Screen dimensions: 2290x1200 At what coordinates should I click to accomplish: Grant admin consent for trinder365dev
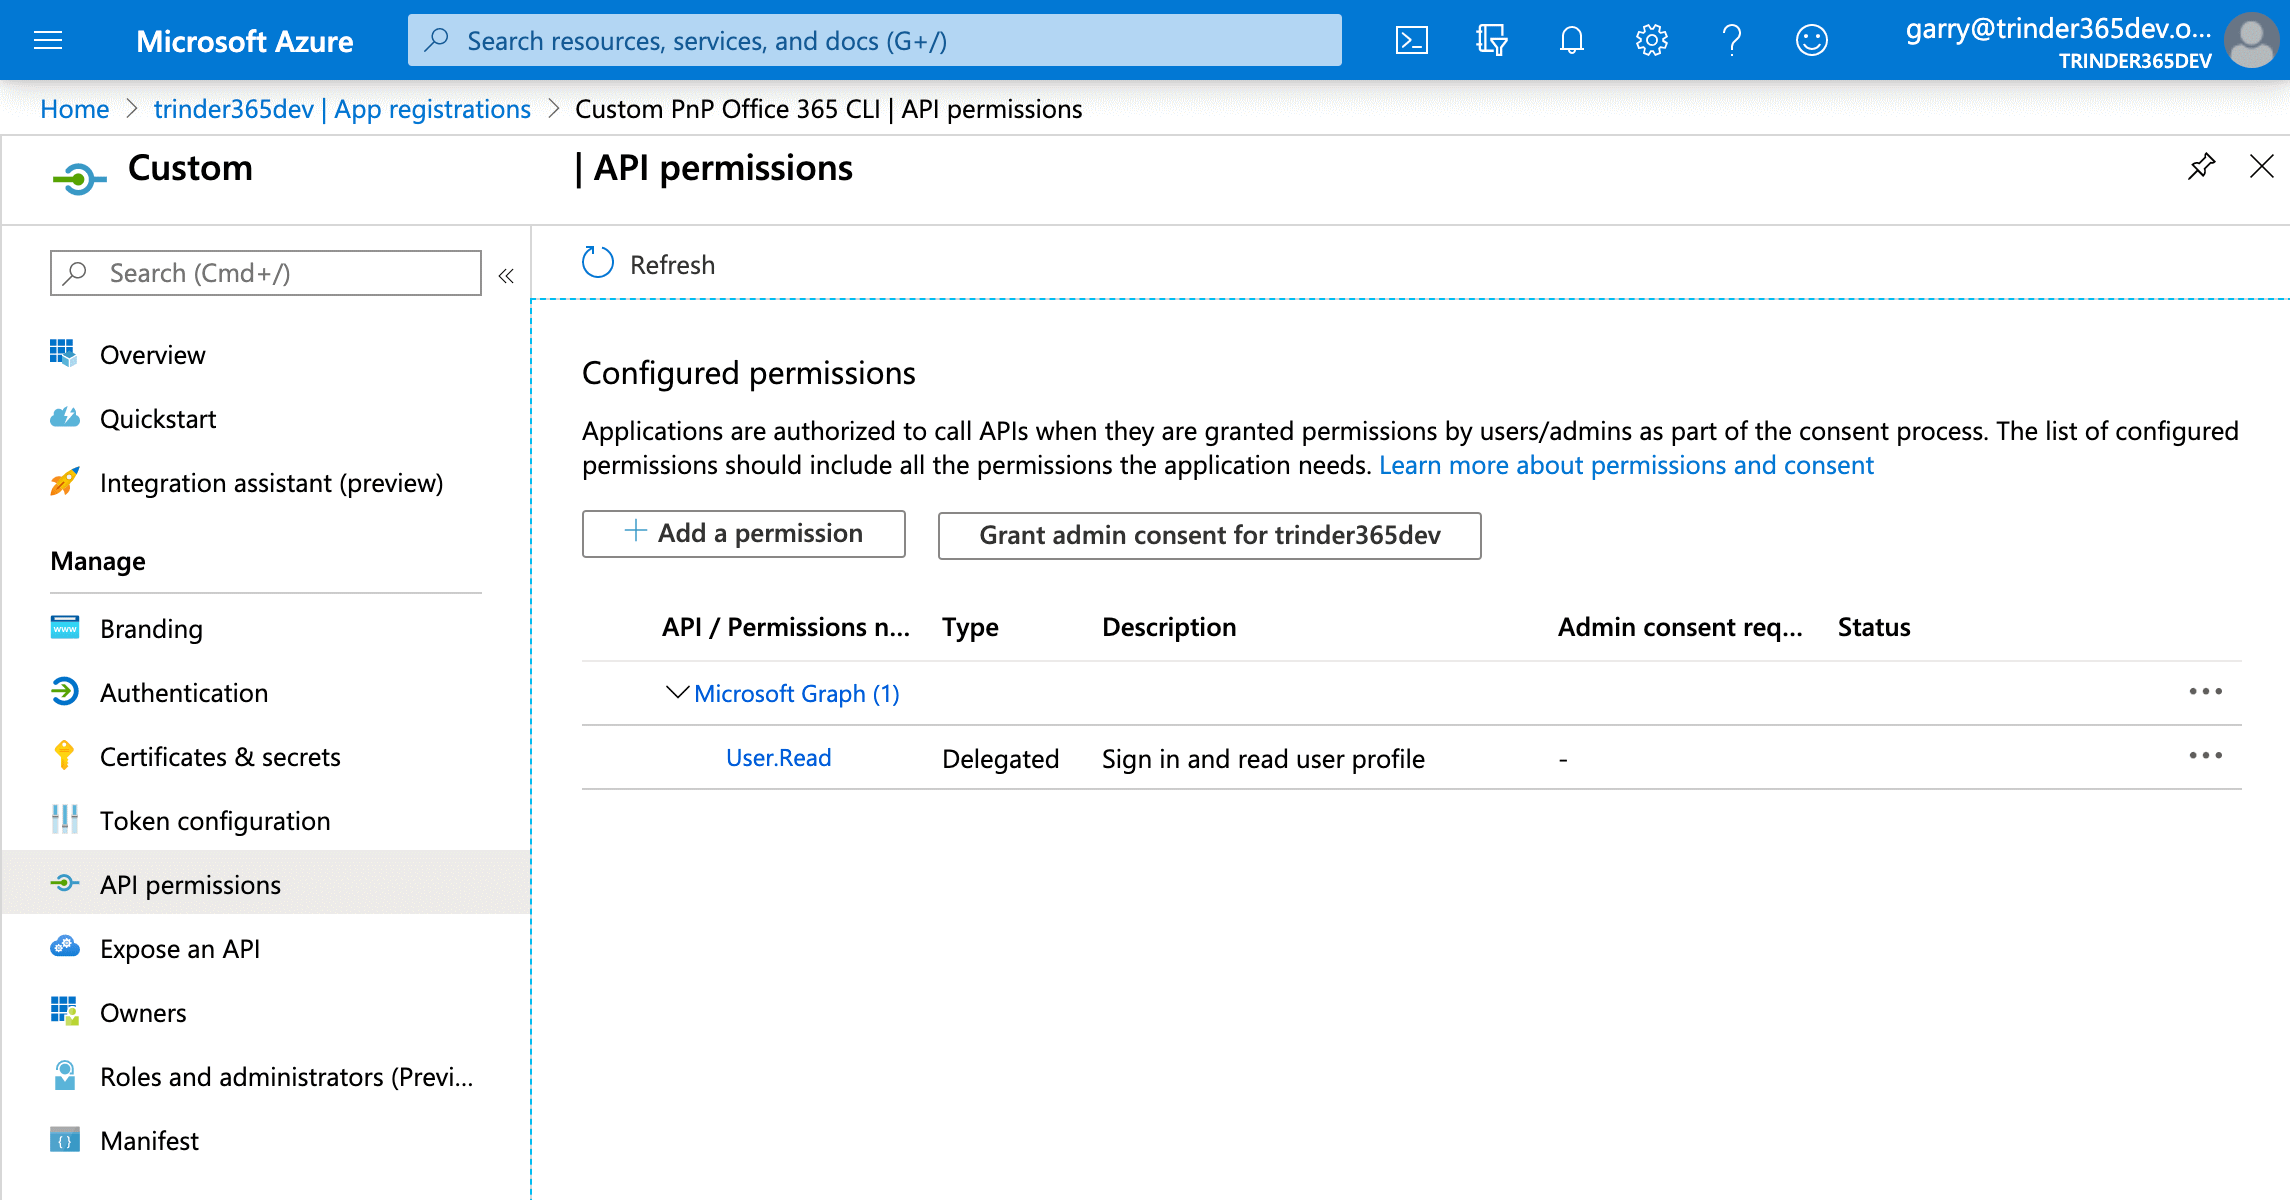click(x=1209, y=536)
